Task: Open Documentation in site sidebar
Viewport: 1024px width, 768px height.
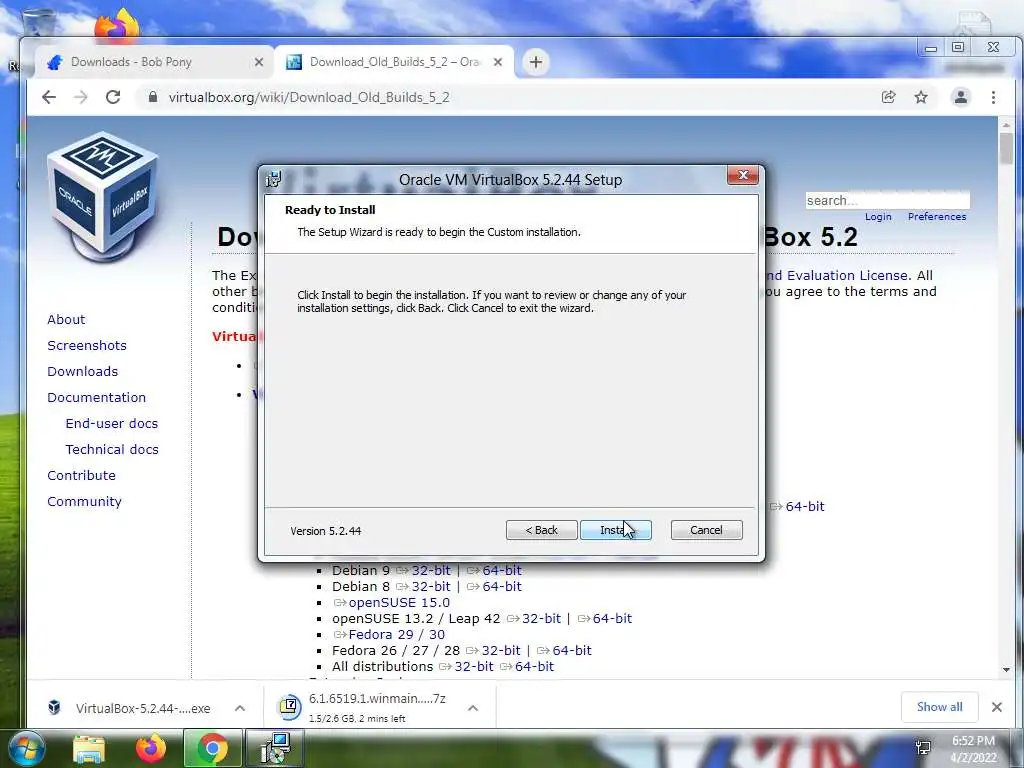Action: point(97,398)
